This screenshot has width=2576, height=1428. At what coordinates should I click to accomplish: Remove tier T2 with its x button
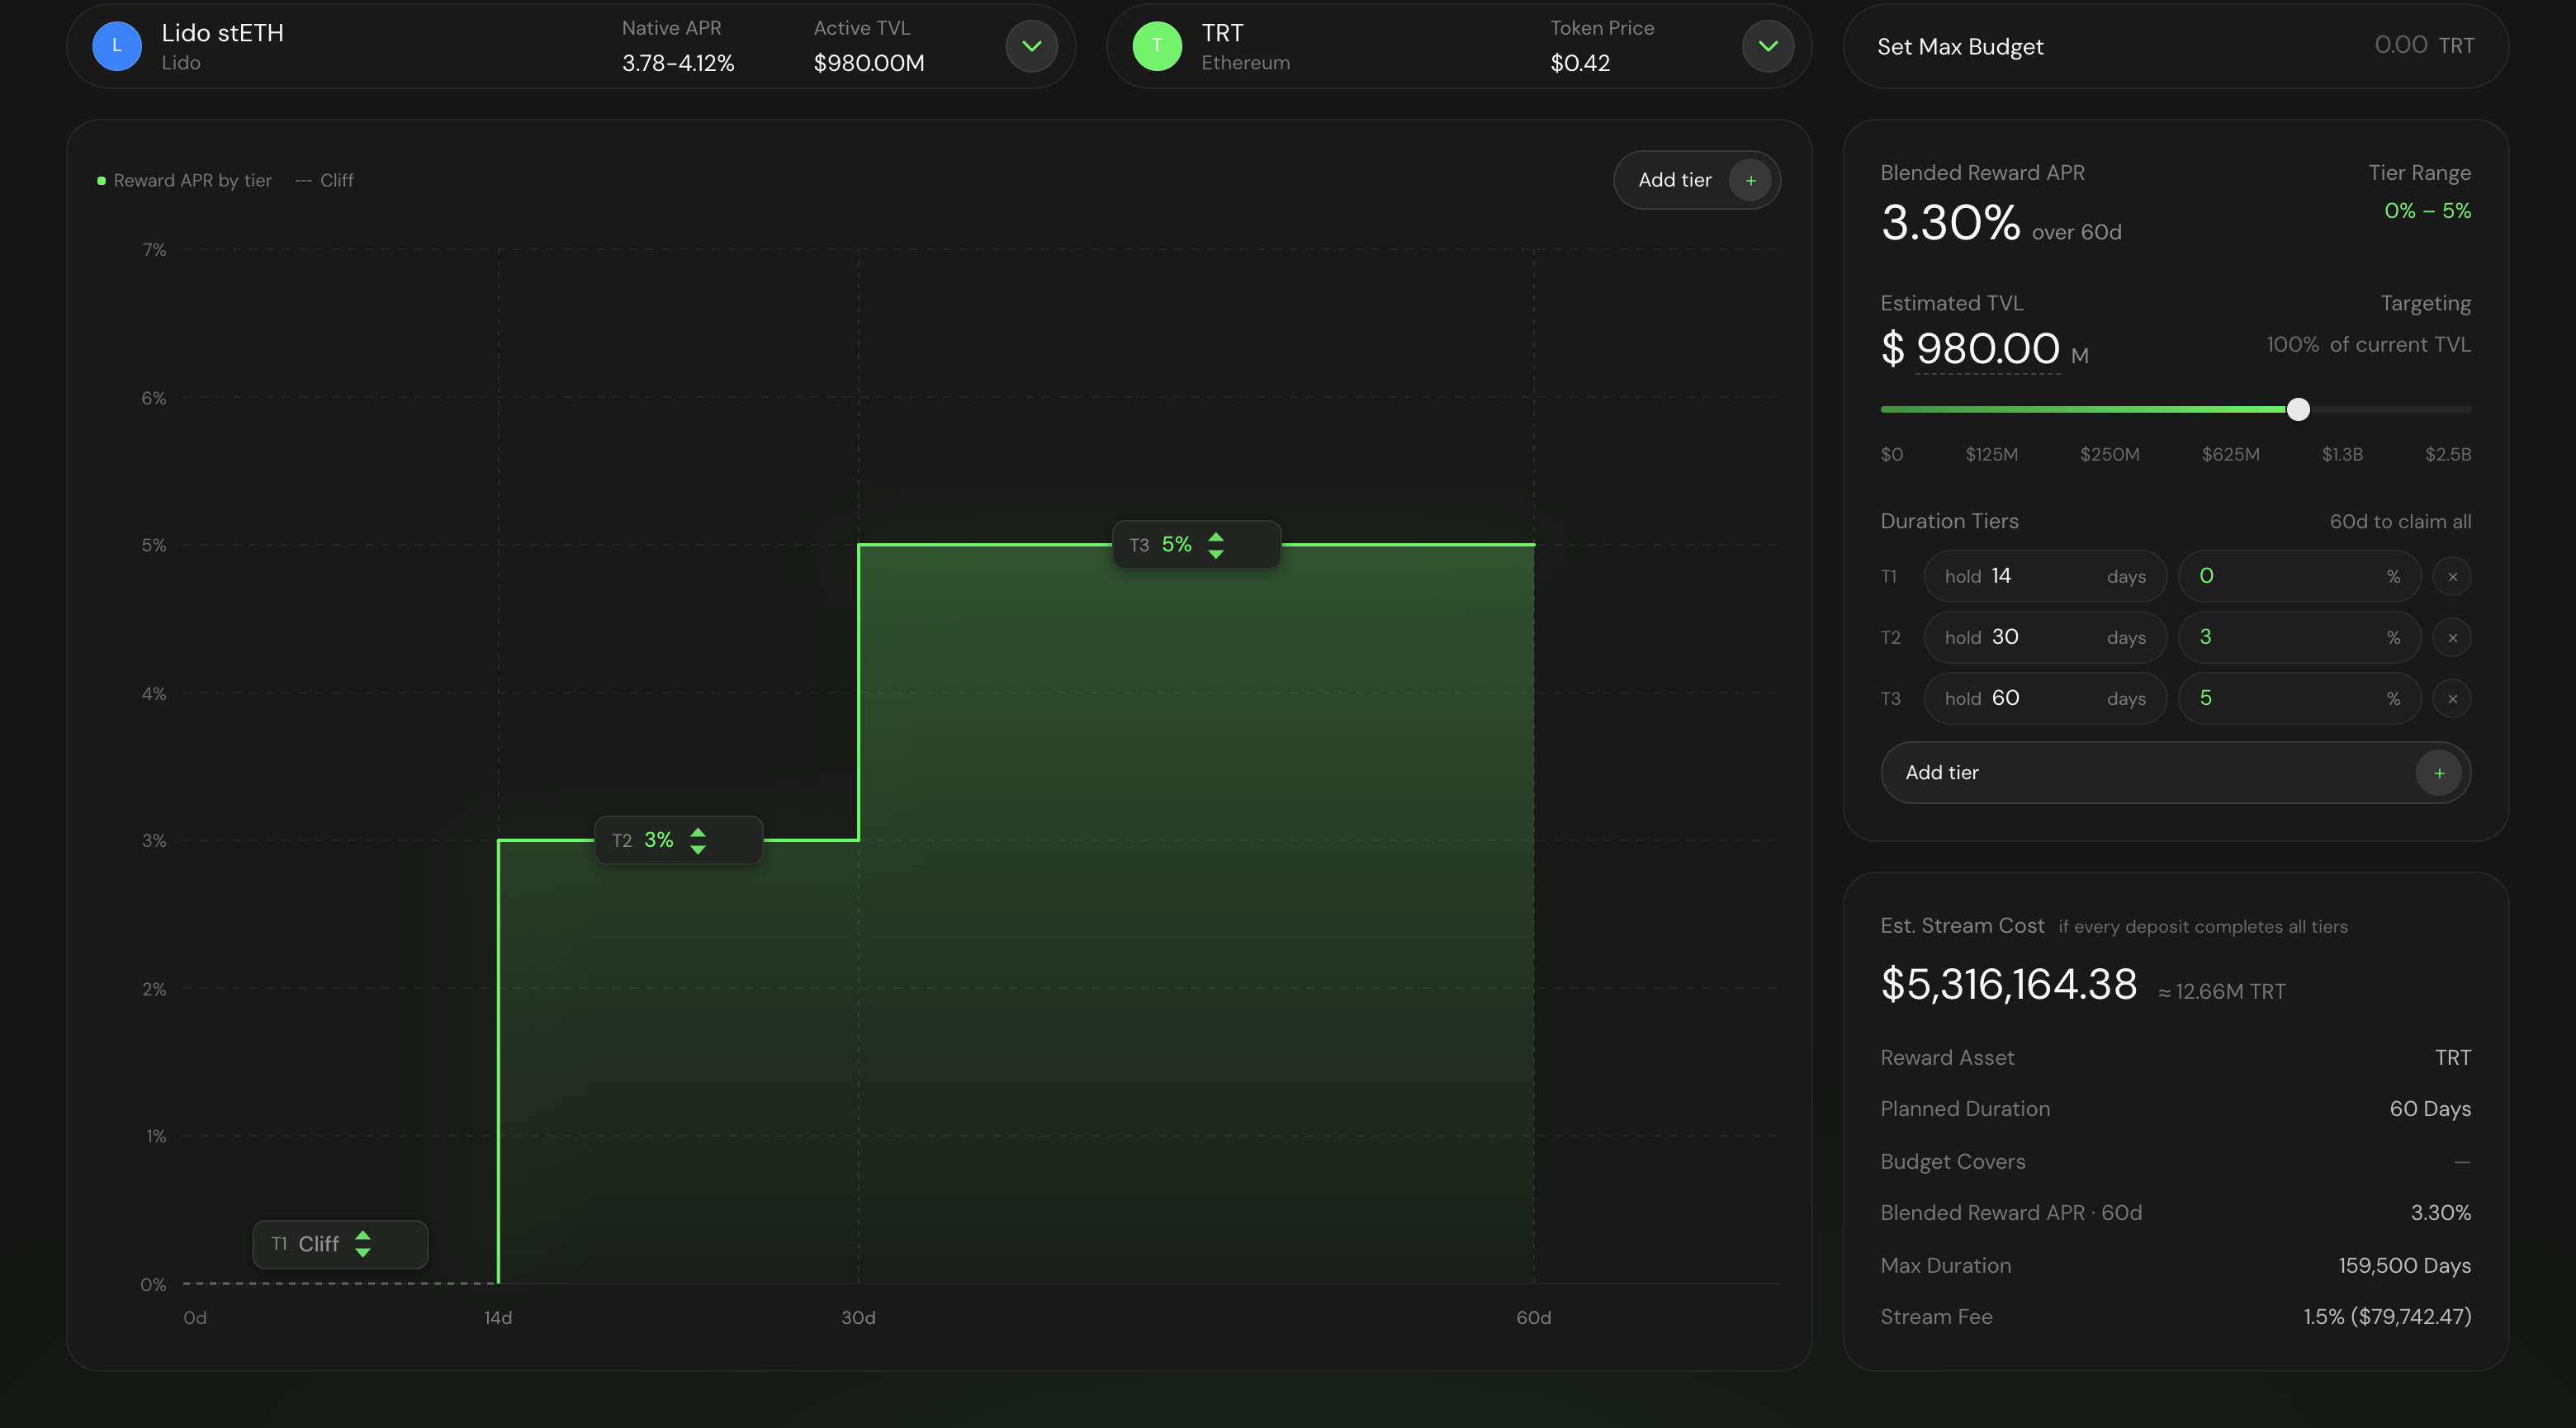click(2452, 638)
